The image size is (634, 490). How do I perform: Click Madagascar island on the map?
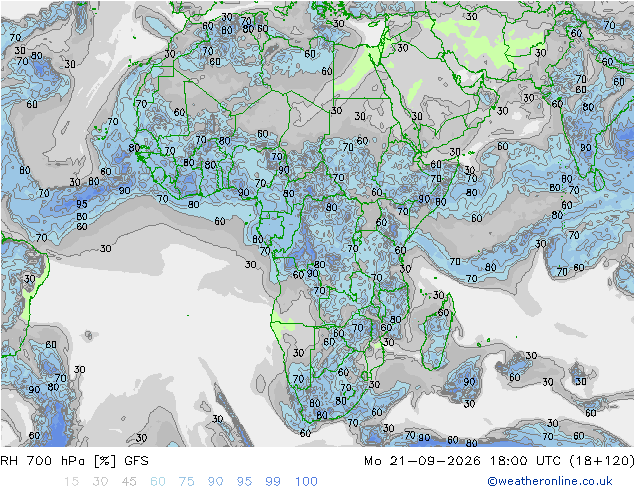[437, 336]
